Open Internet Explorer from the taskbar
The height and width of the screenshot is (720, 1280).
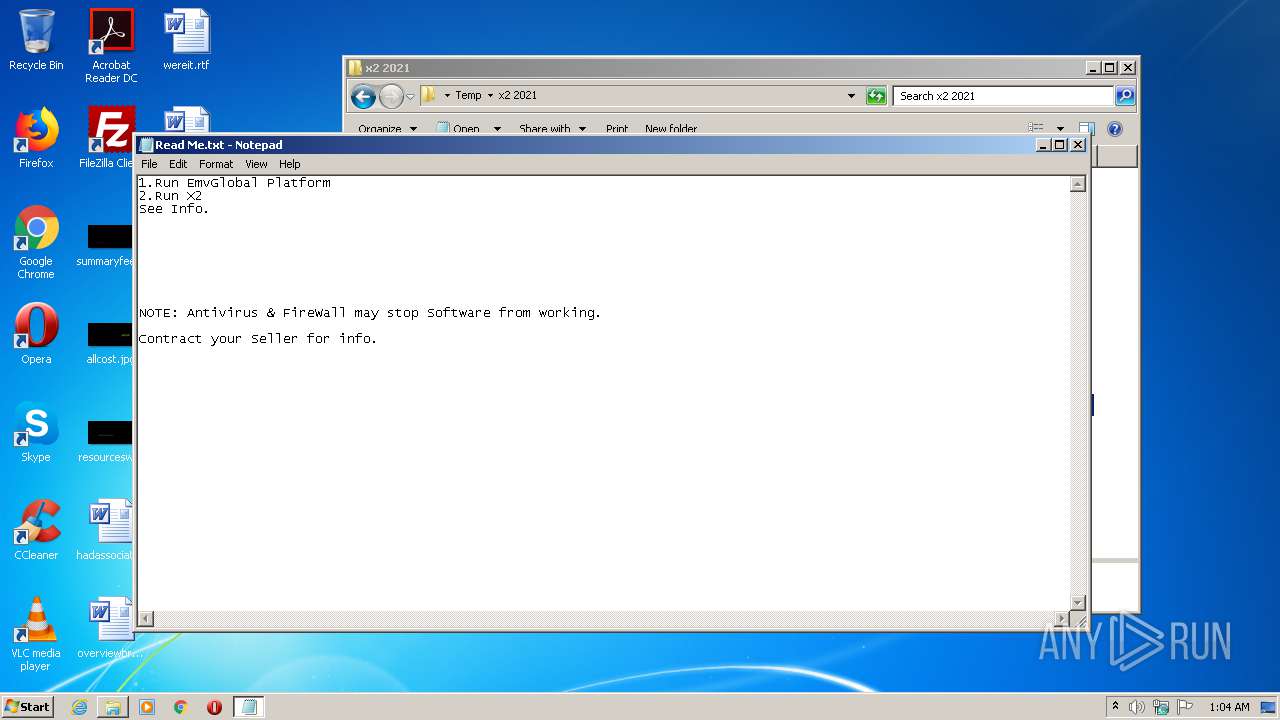coord(79,707)
